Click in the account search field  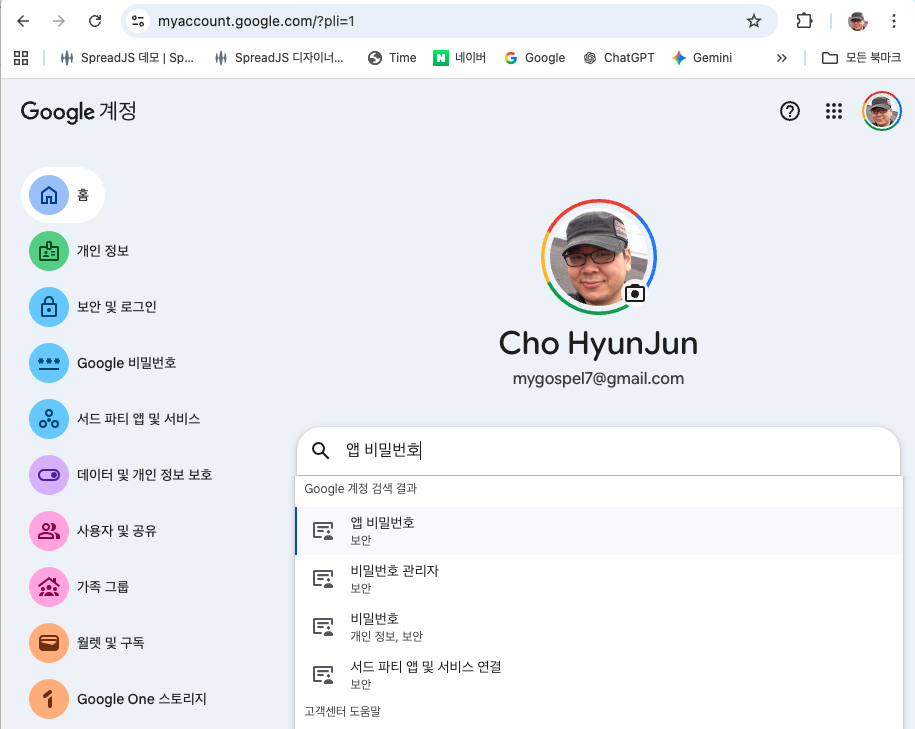[599, 451]
